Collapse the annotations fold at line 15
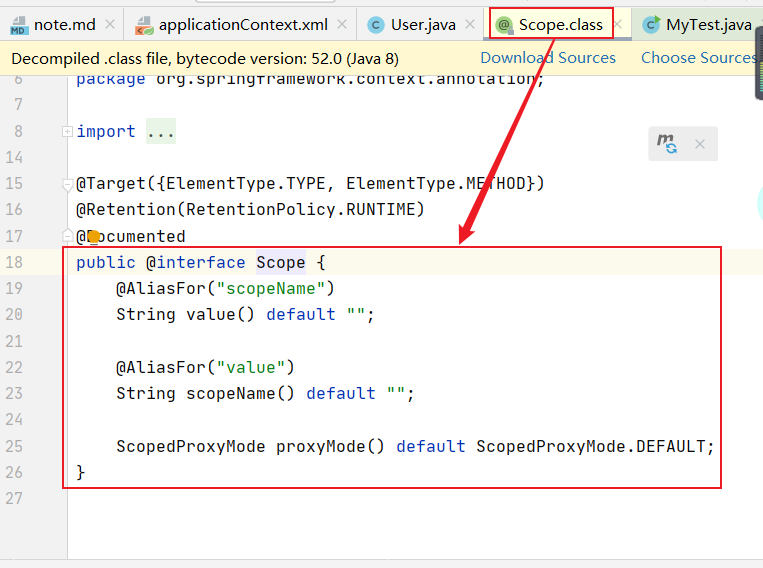Viewport: 763px width, 568px height. [x=67, y=184]
